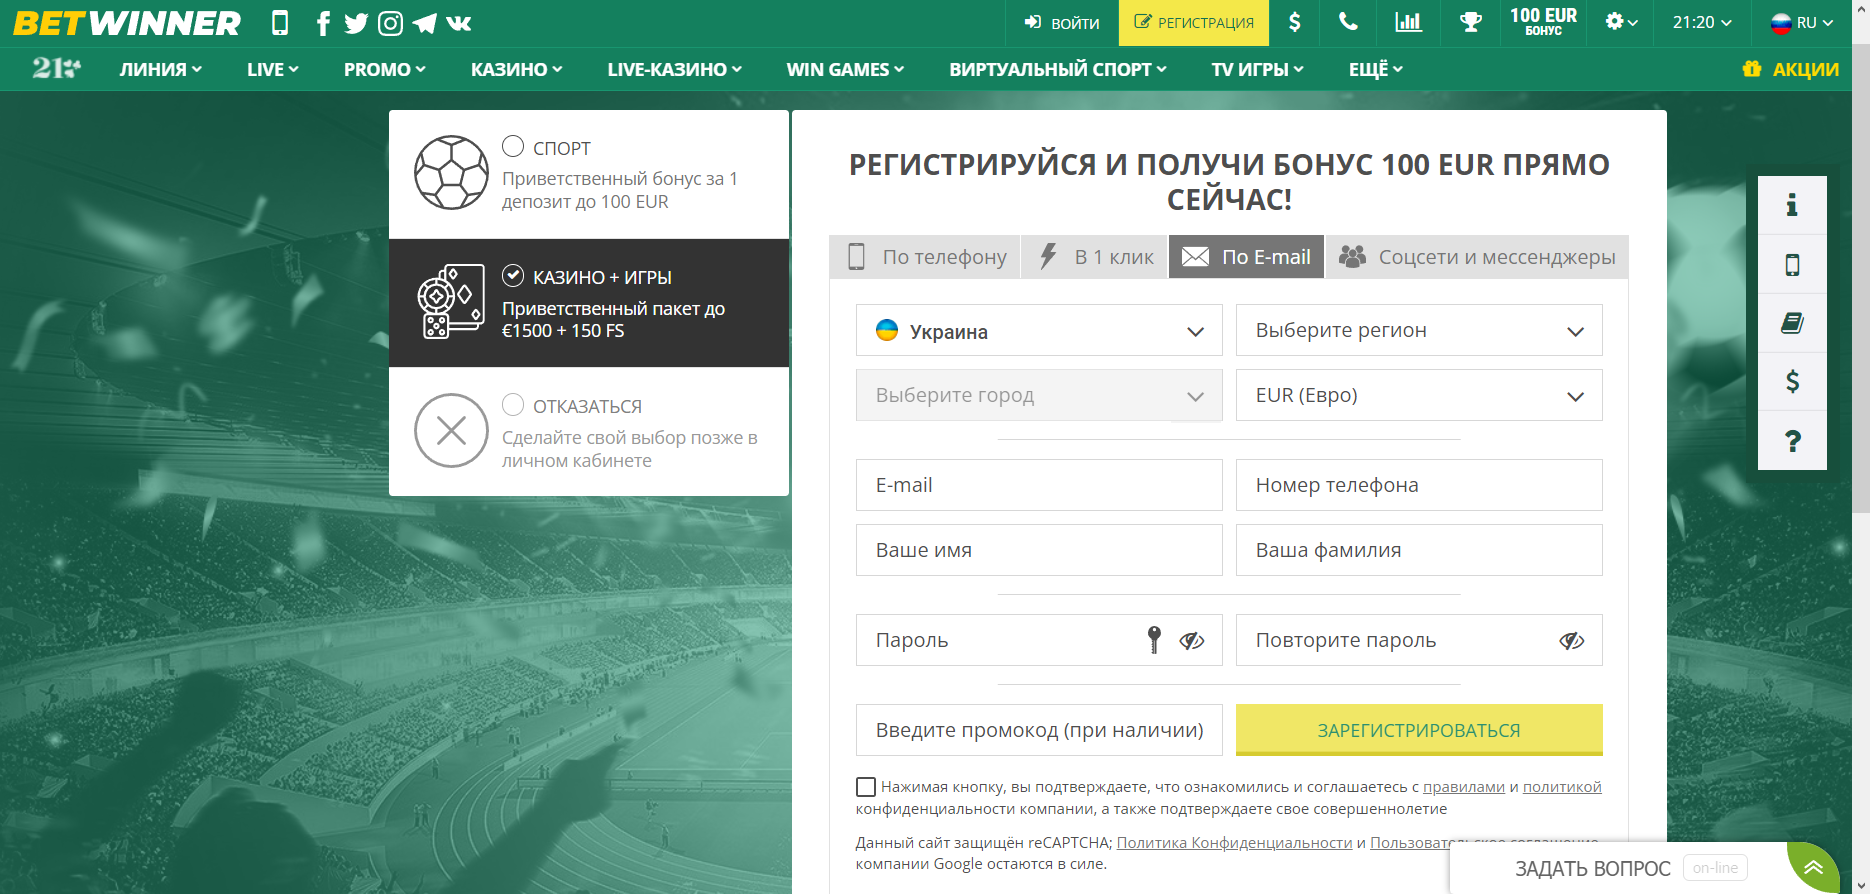The image size is (1870, 894).
Task: Open the question mark help icon
Action: (1792, 440)
